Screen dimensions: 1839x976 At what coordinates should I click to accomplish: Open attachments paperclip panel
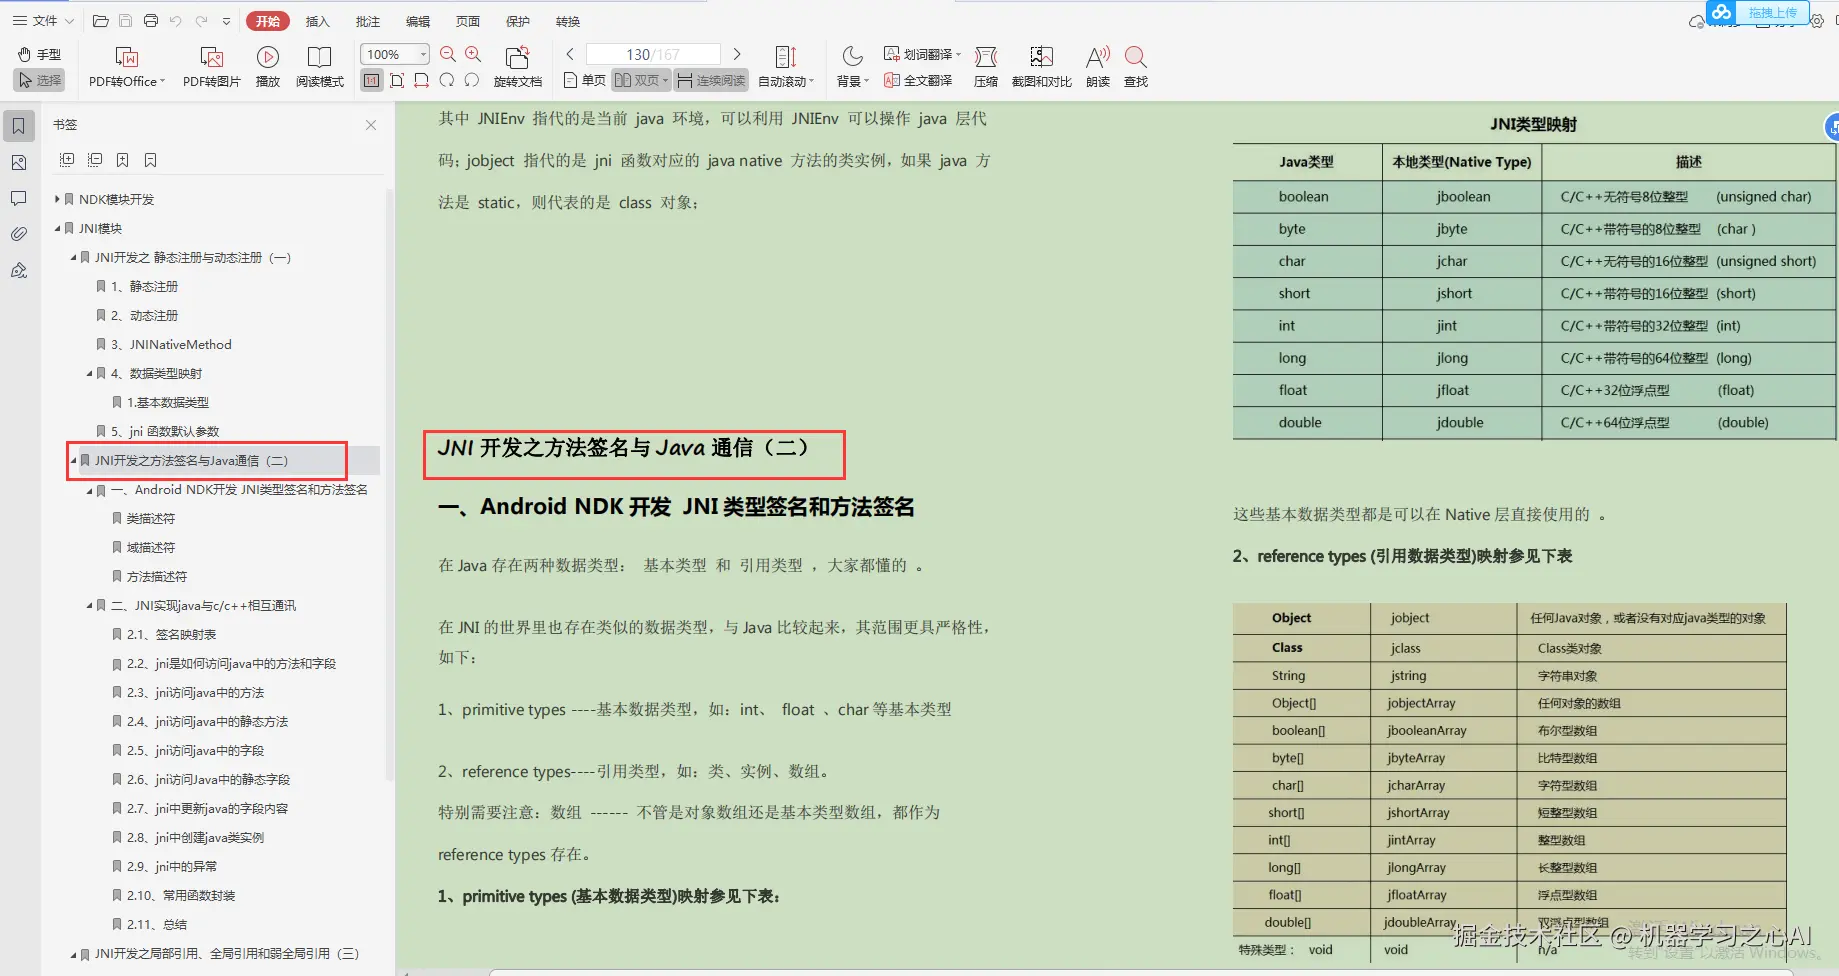[x=19, y=234]
